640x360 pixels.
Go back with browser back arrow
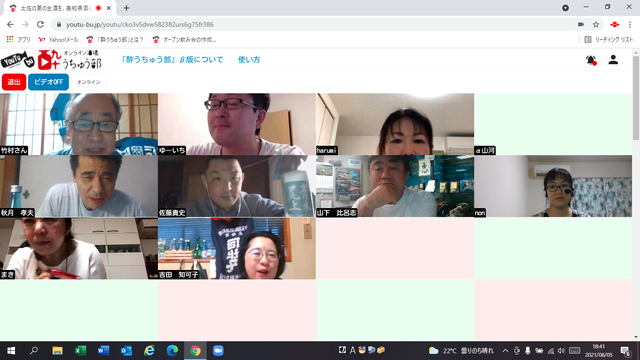point(10,24)
